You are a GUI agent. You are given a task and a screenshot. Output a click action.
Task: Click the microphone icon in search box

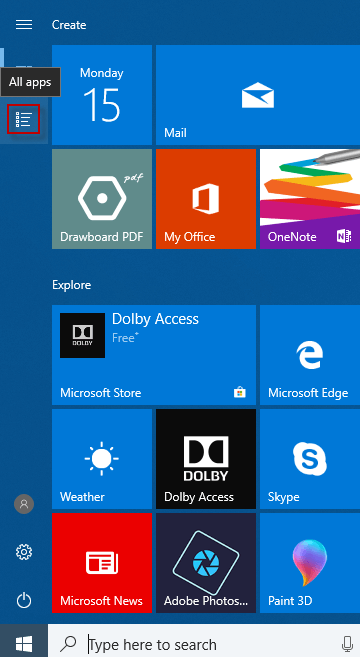pos(347,644)
